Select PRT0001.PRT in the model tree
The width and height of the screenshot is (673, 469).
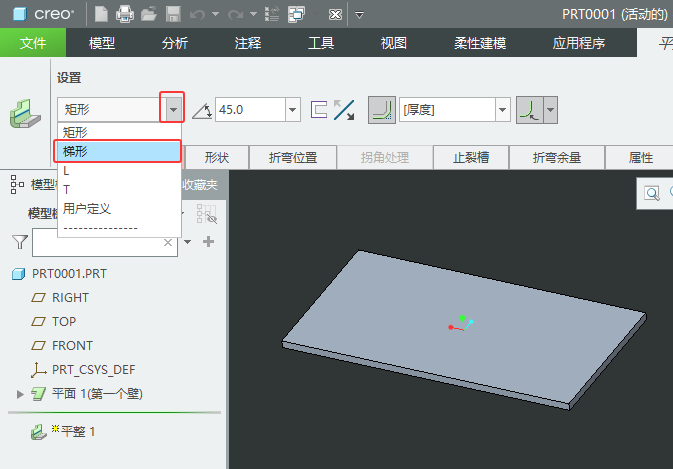coord(69,274)
